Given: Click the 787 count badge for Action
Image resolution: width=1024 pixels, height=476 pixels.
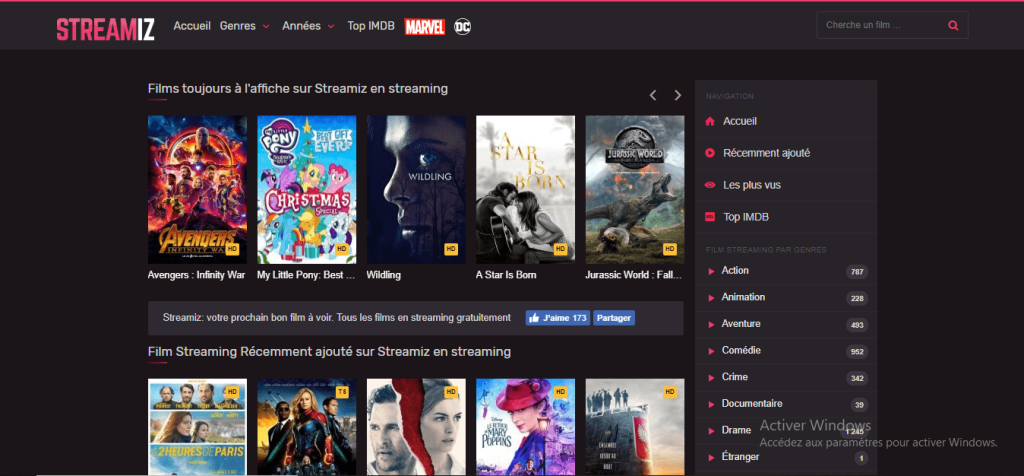Looking at the screenshot, I should pos(857,272).
